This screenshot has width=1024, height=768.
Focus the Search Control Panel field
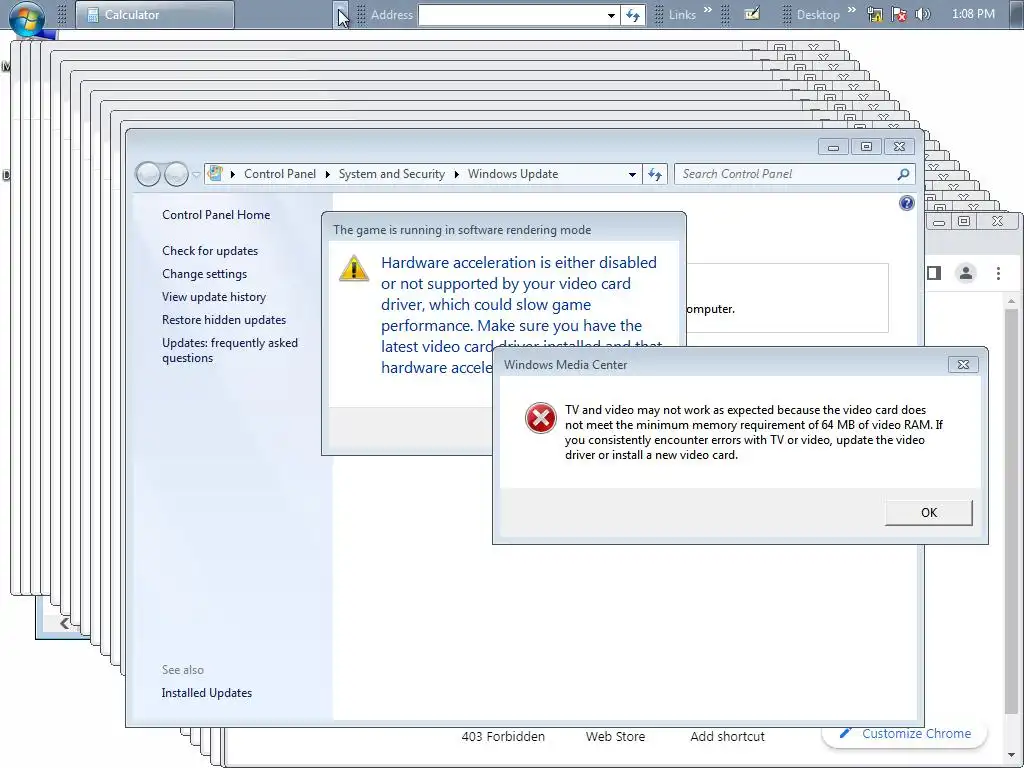(786, 174)
